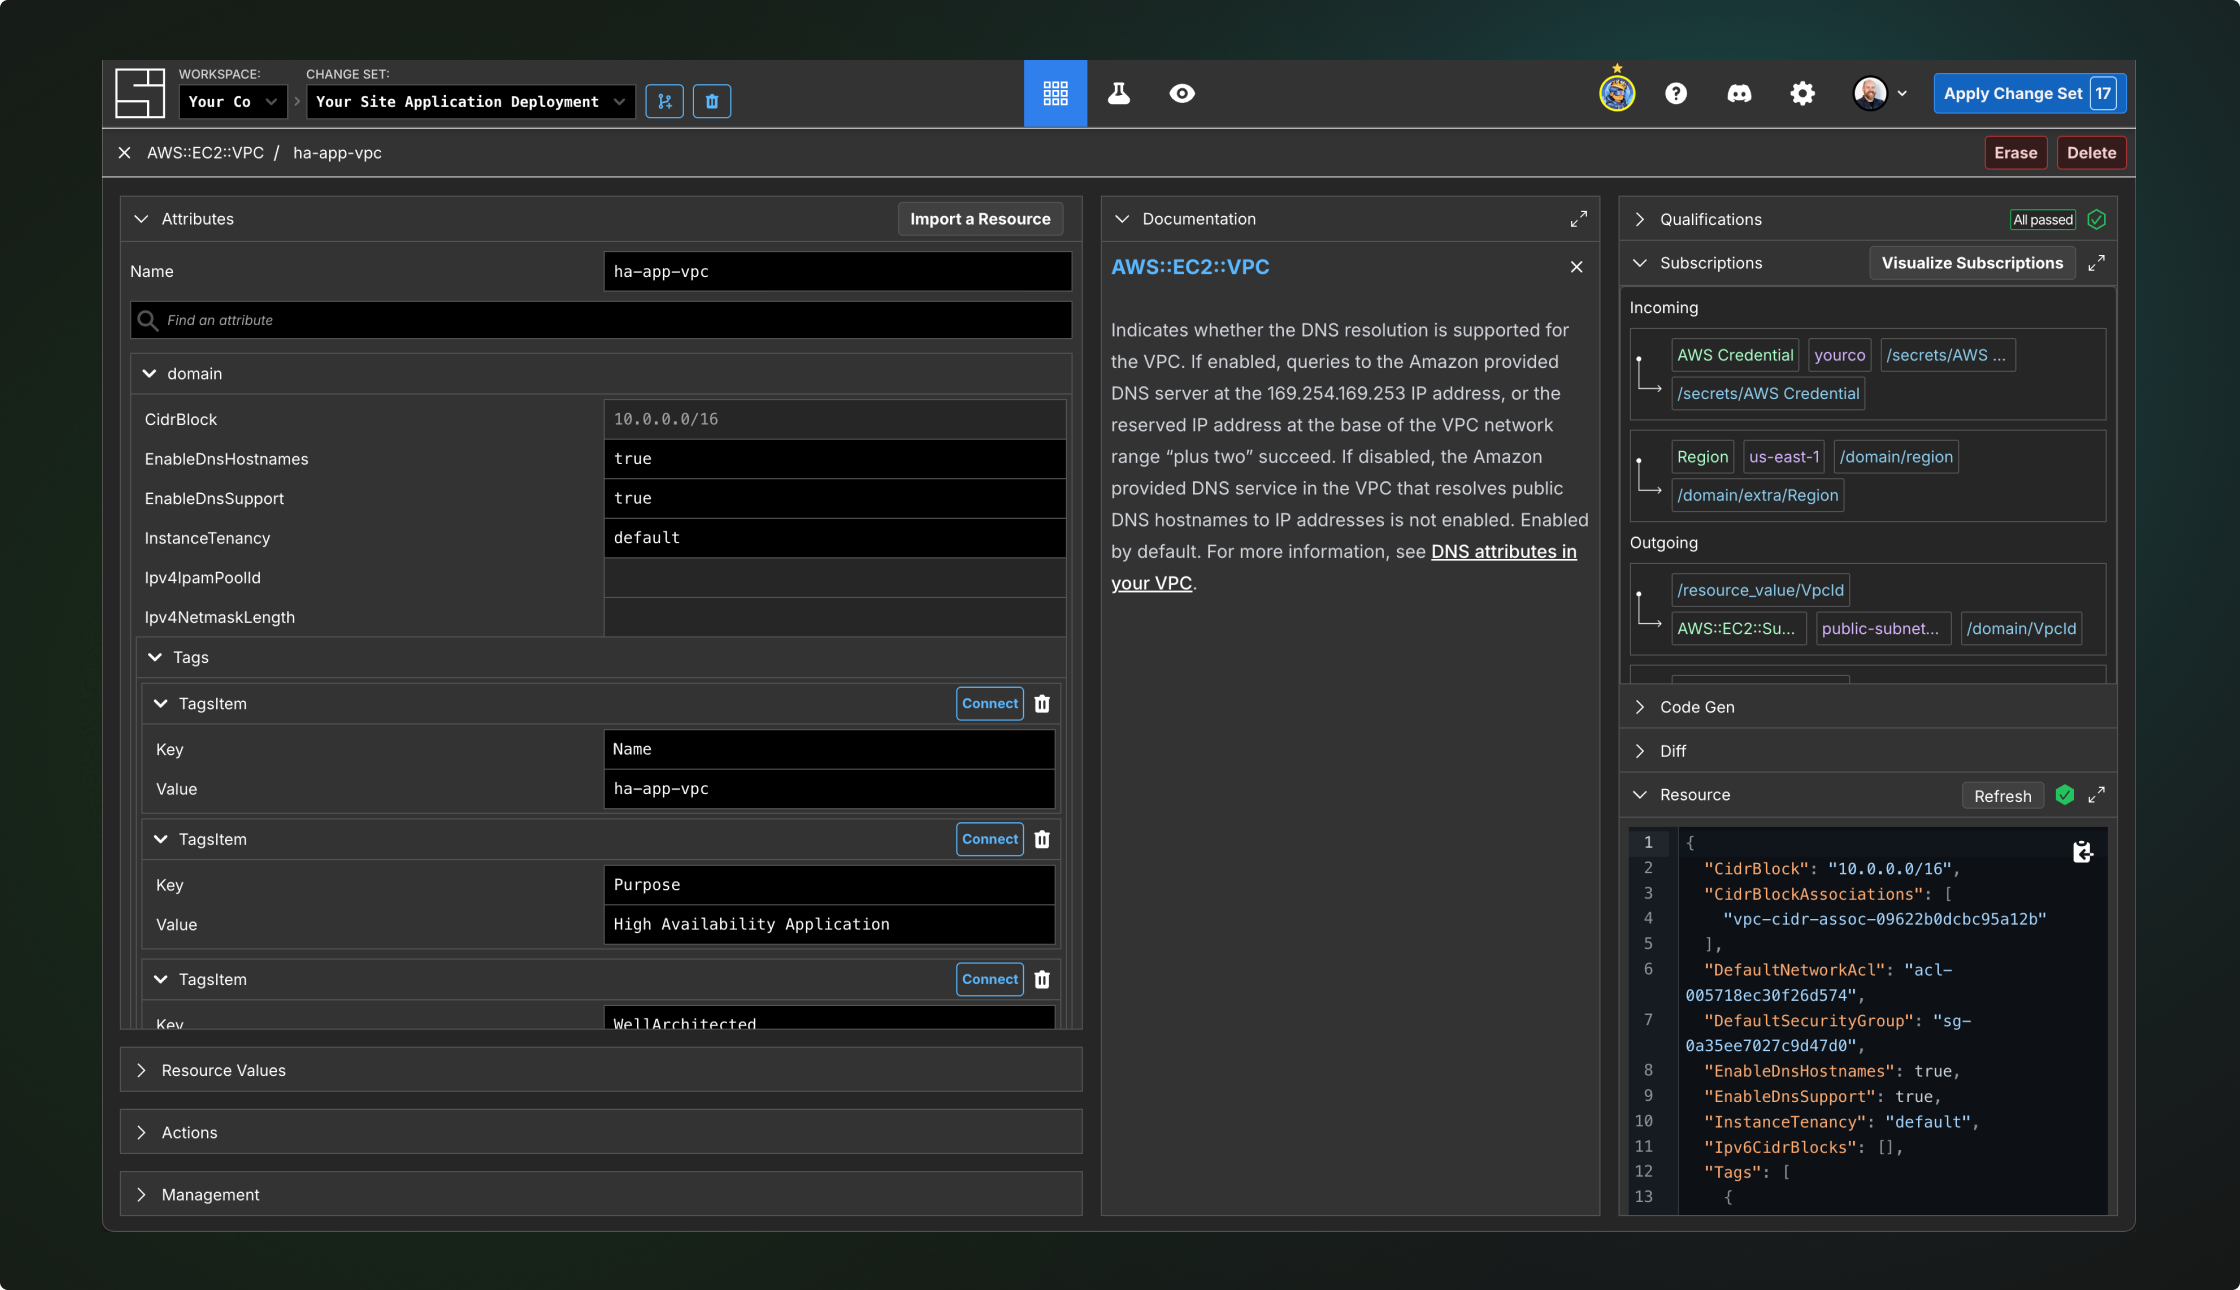Expand the Code Gen panel
The width and height of the screenshot is (2240, 1290).
(1868, 707)
